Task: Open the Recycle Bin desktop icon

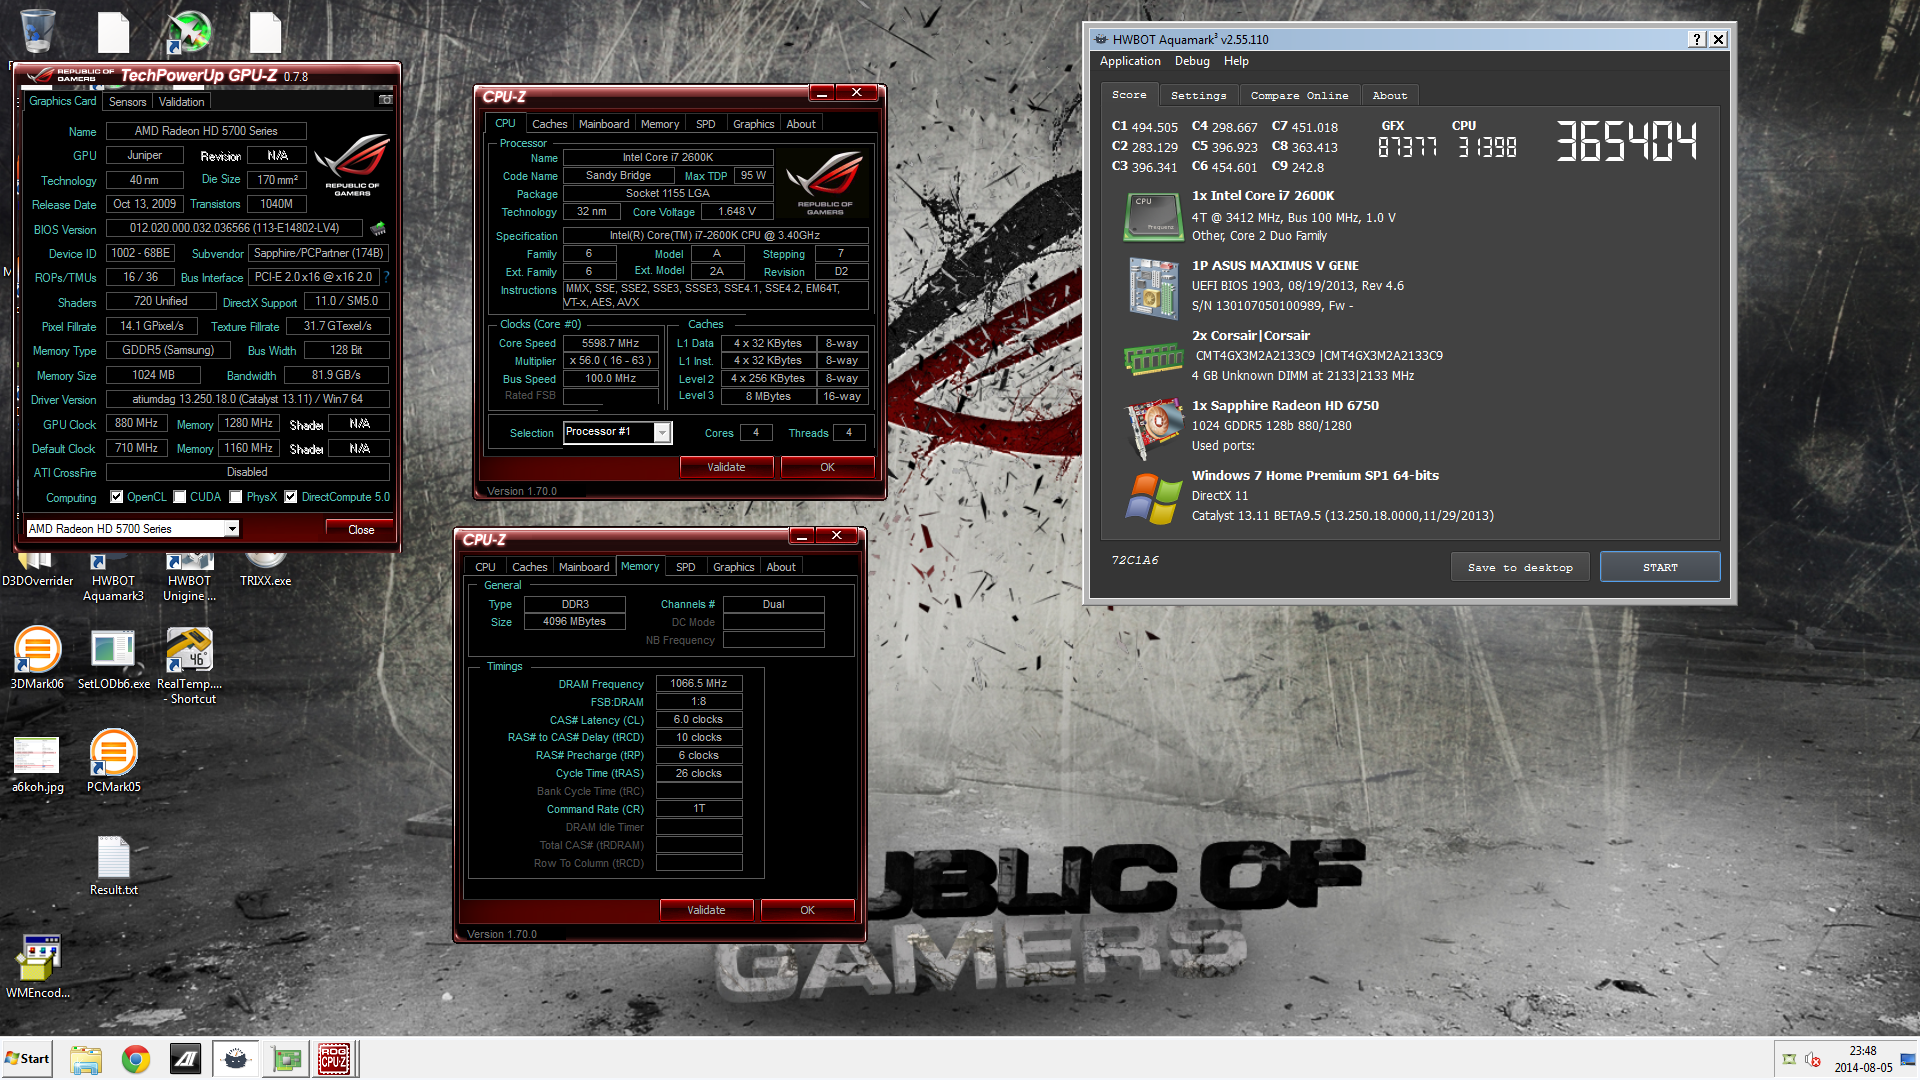Action: point(37,31)
